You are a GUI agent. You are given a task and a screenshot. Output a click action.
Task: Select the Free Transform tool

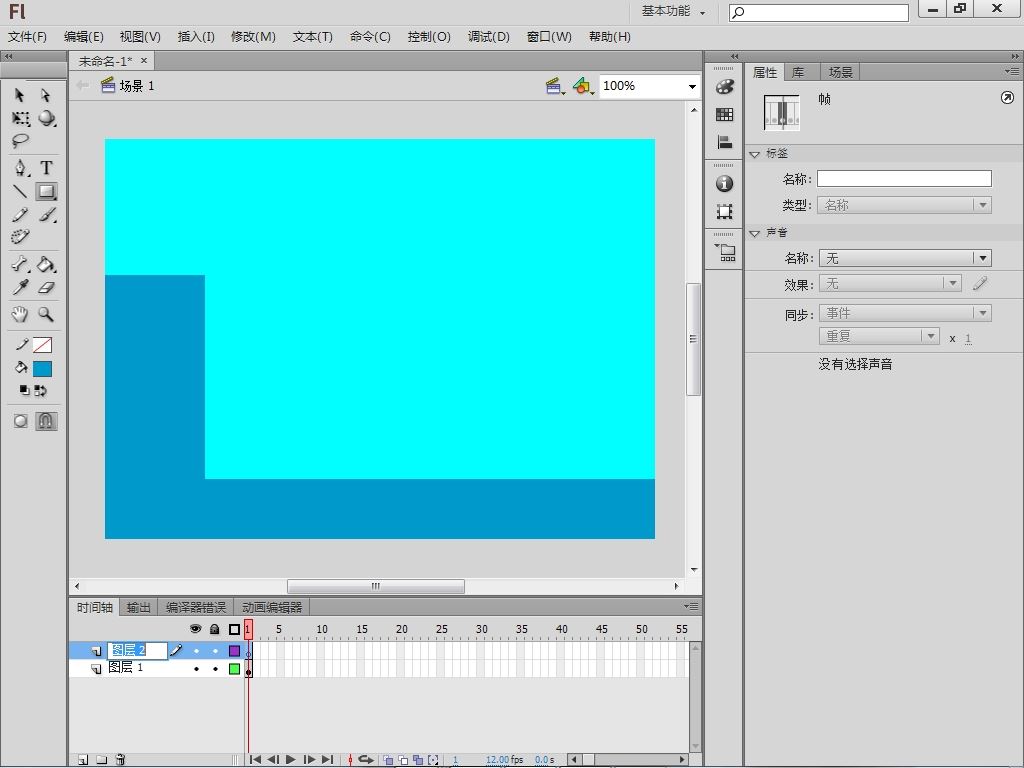coord(20,118)
